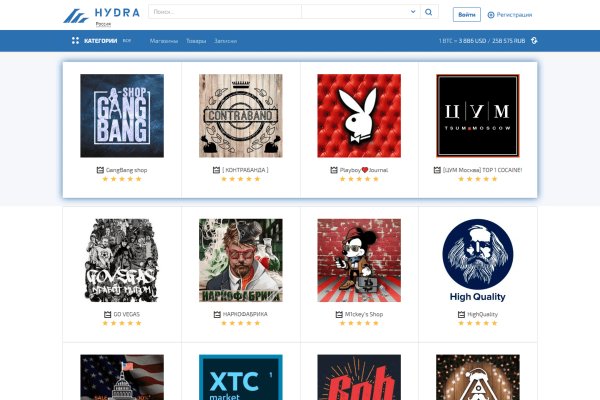Image resolution: width=600 pixels, height=400 pixels.
Task: Open the Товары menu item
Action: tap(196, 41)
